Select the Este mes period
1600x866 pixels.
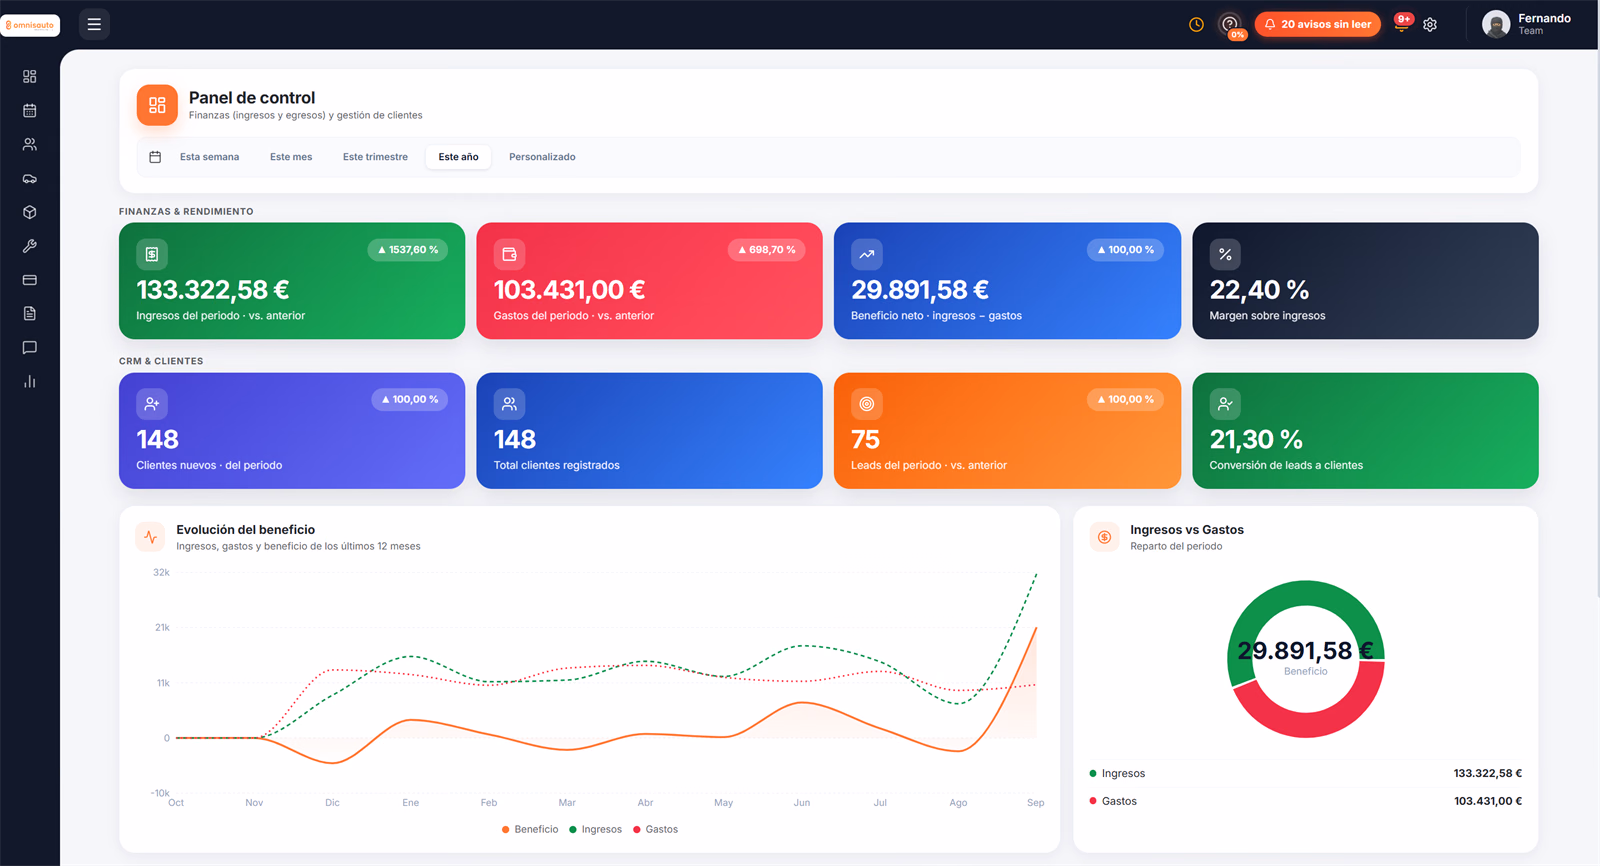pyautogui.click(x=291, y=157)
